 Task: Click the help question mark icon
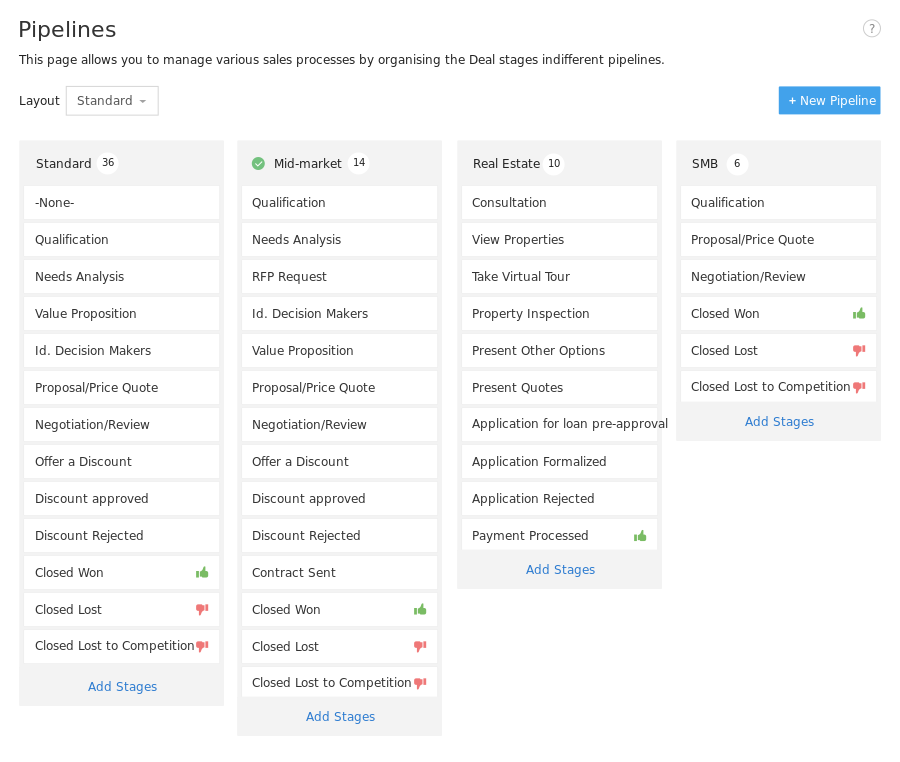click(x=871, y=28)
